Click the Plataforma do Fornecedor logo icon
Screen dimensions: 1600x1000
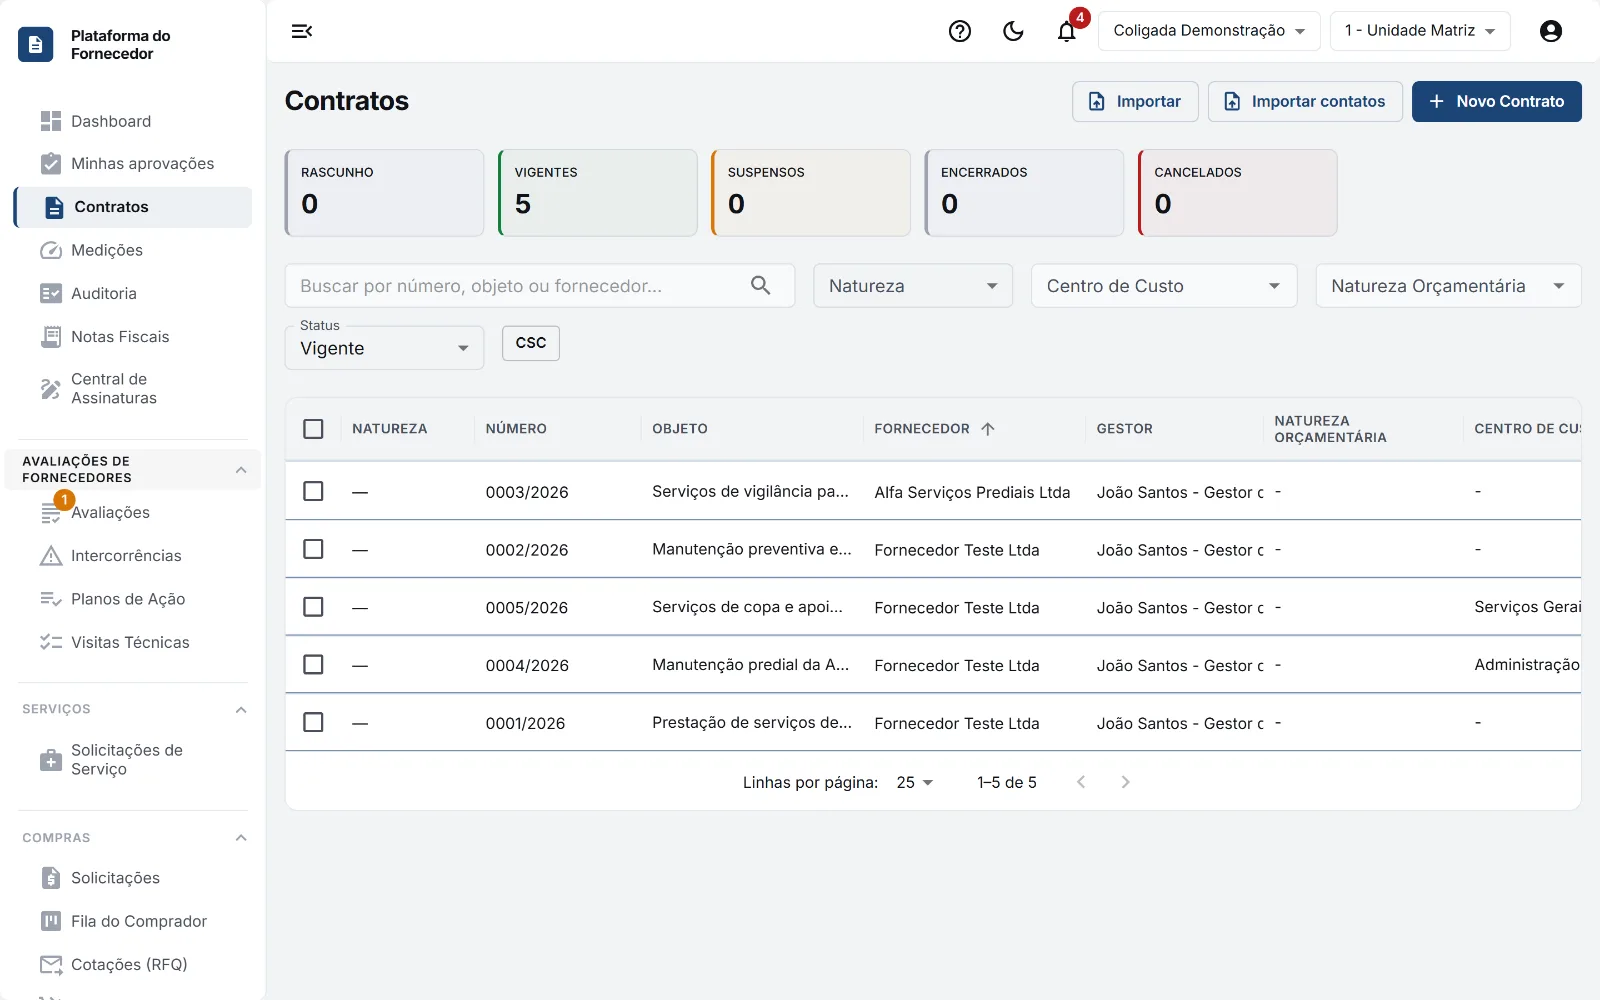(x=36, y=44)
